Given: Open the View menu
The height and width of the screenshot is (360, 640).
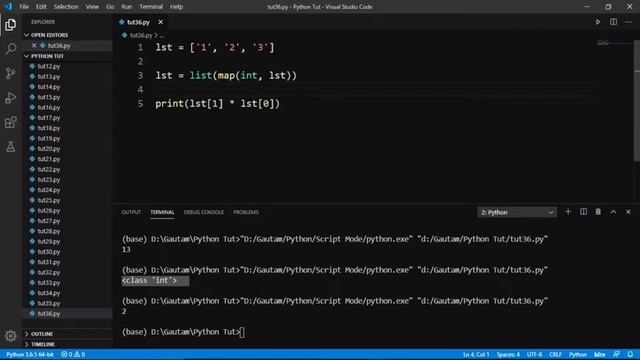Looking at the screenshot, I should (92, 7).
